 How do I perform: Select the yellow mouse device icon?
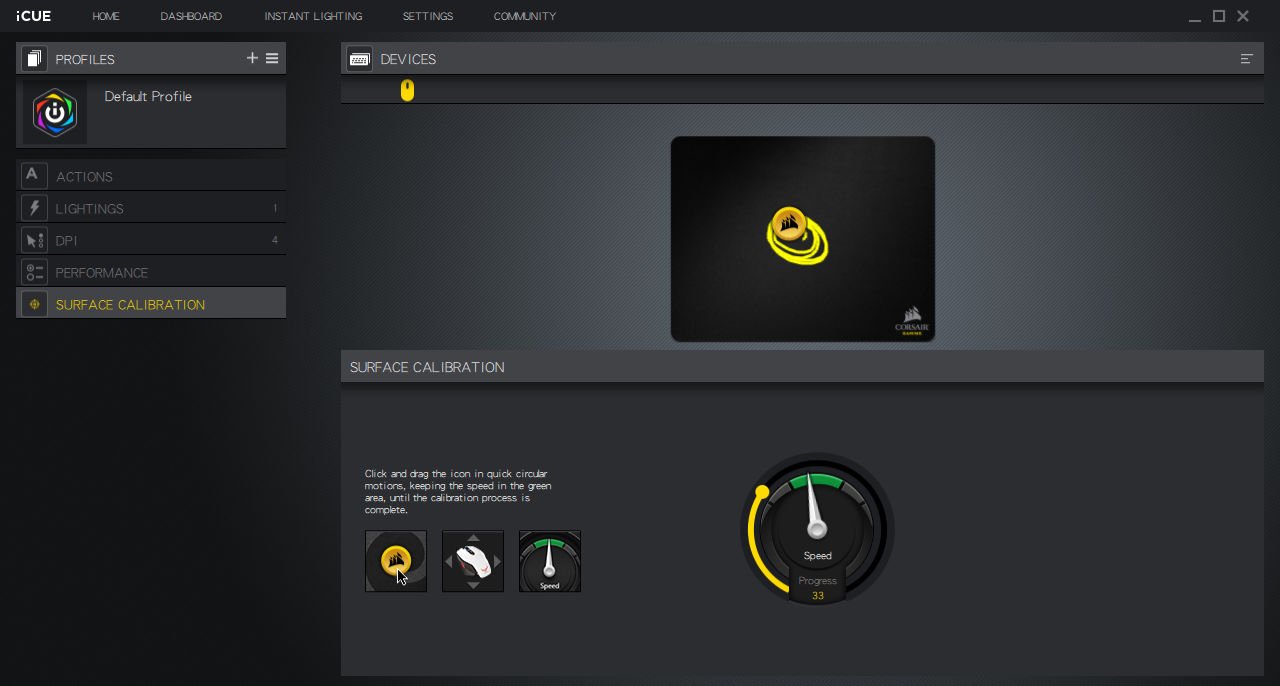[407, 90]
